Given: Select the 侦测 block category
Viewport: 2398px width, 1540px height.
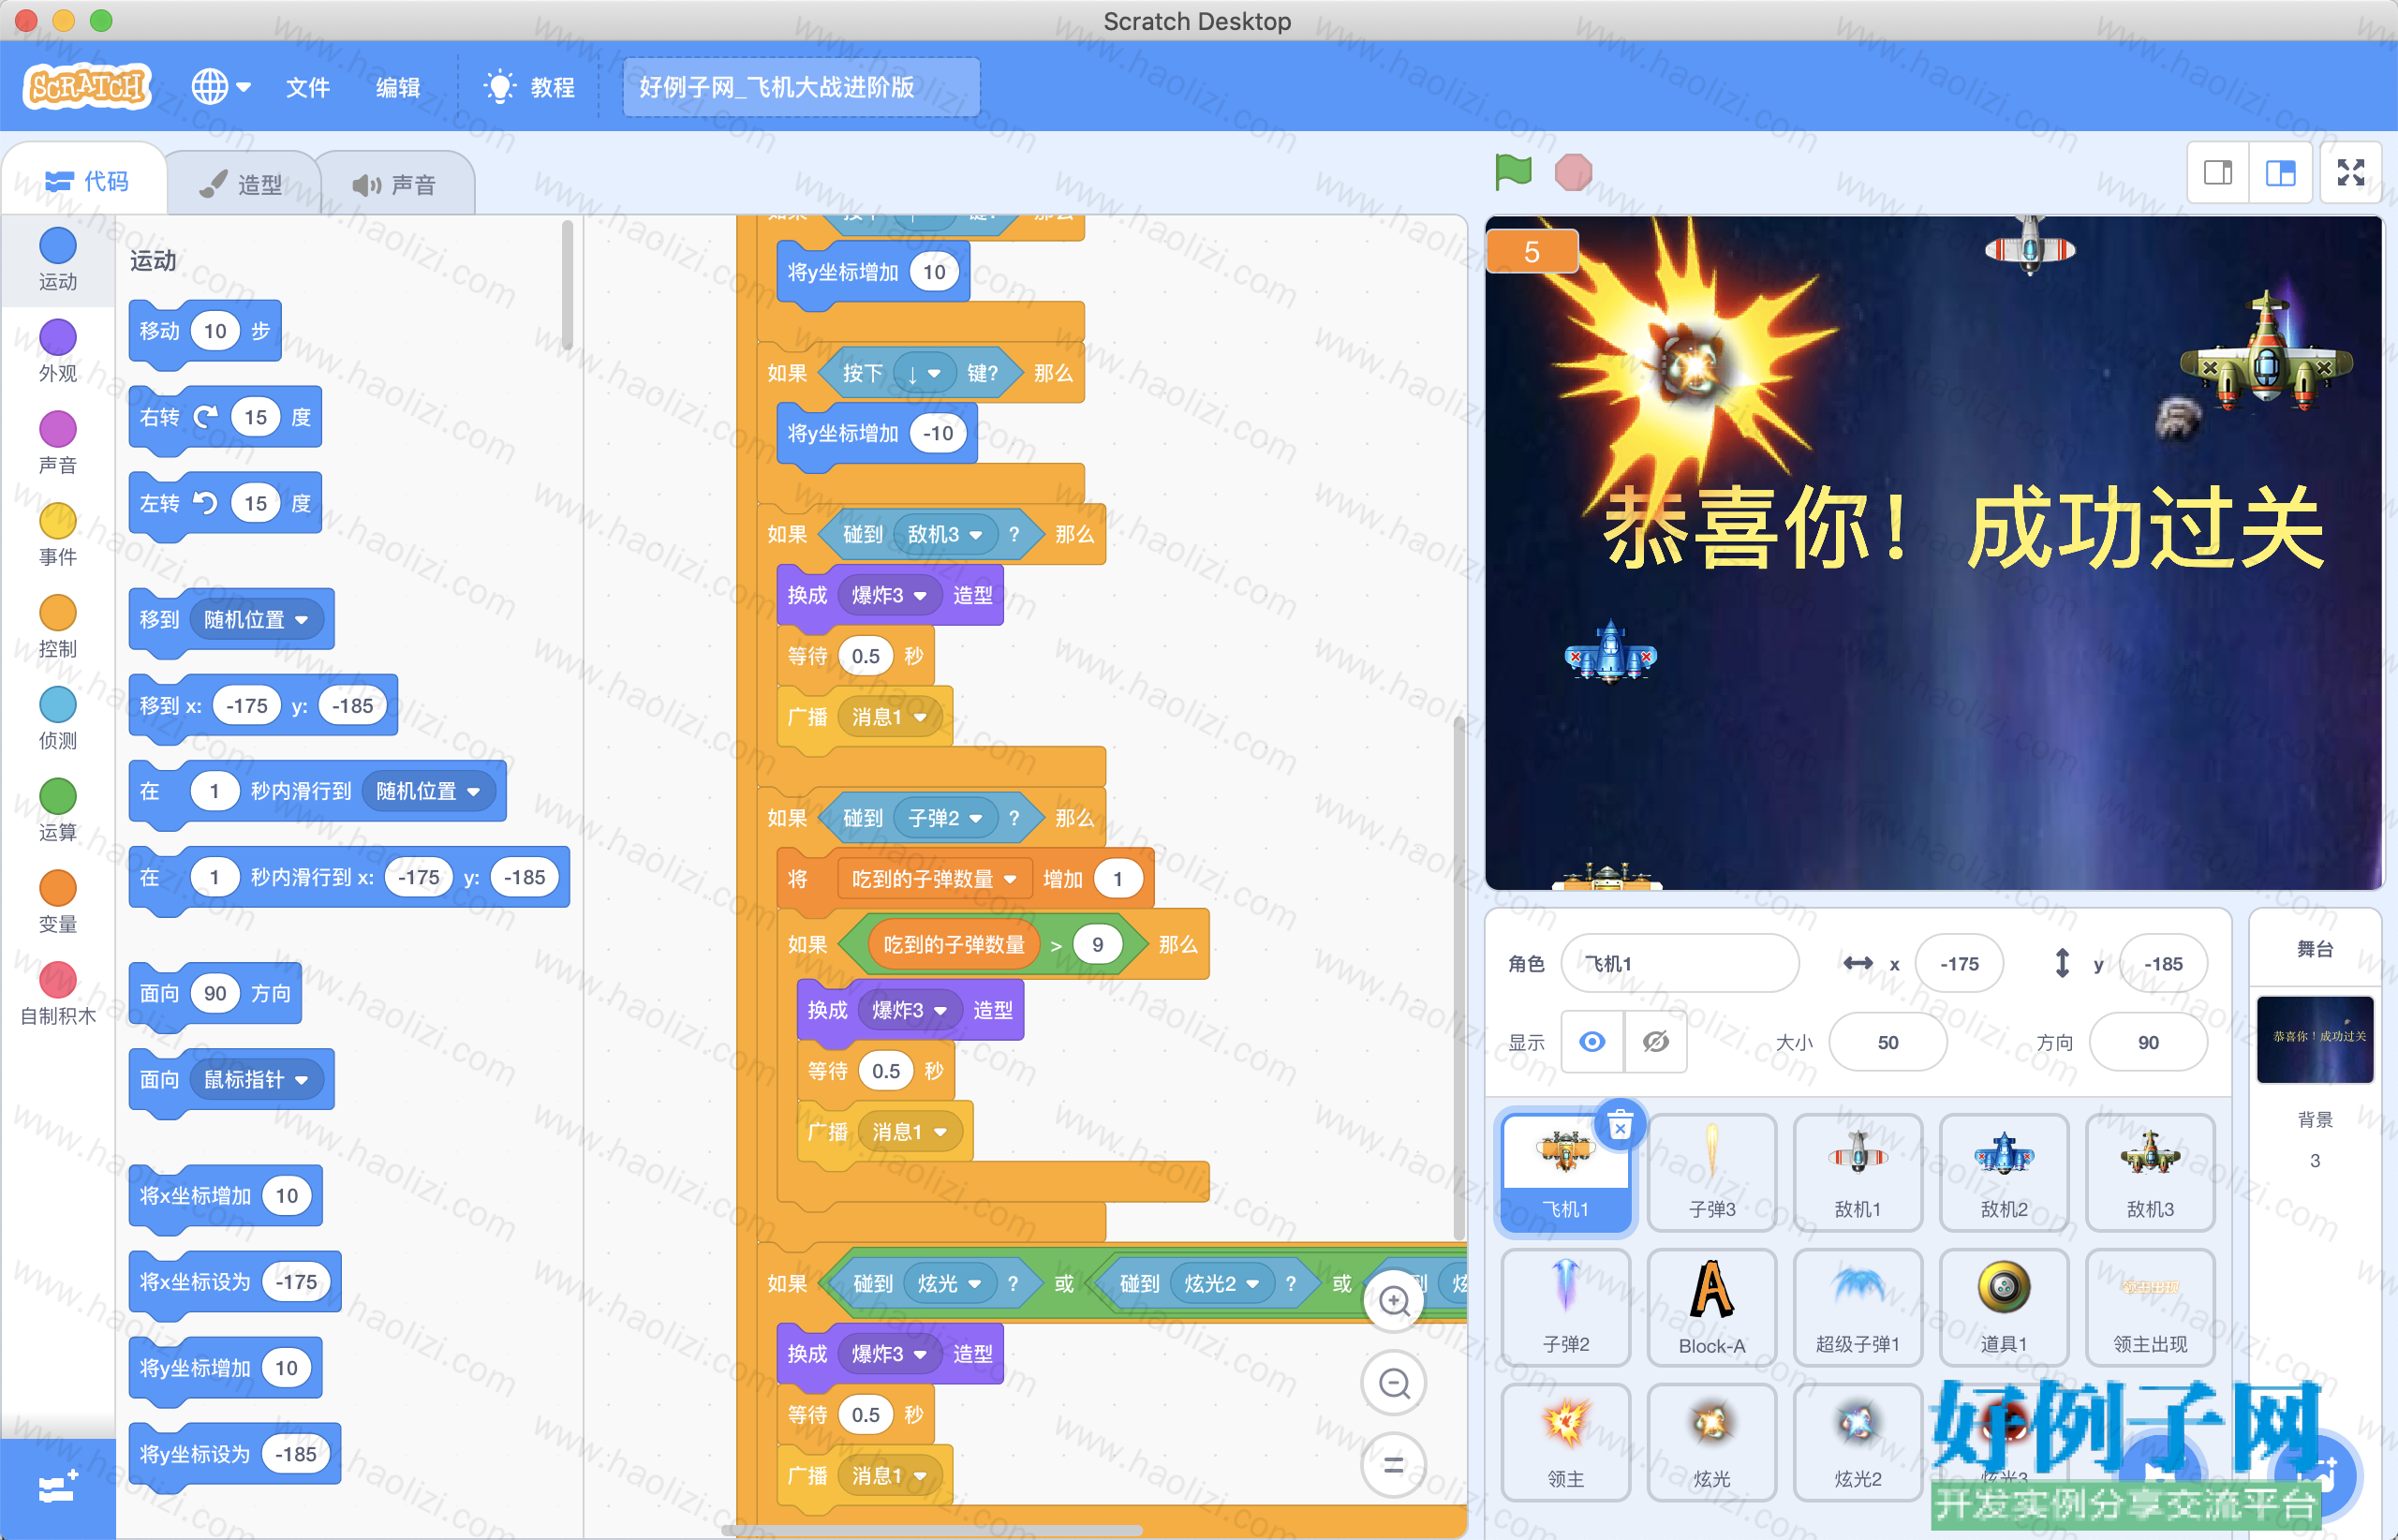Looking at the screenshot, I should tap(58, 719).
